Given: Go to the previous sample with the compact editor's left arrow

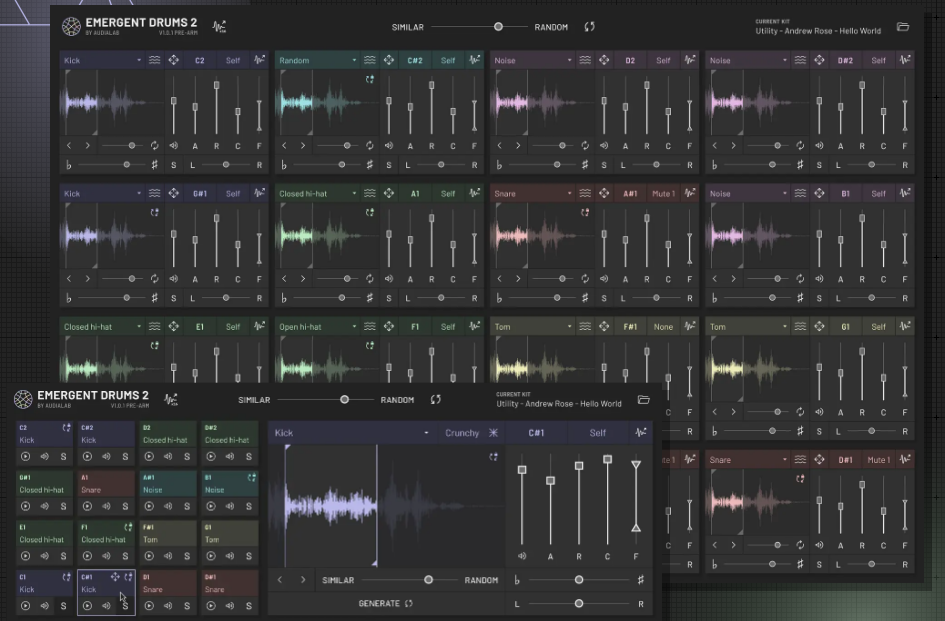Looking at the screenshot, I should [280, 579].
